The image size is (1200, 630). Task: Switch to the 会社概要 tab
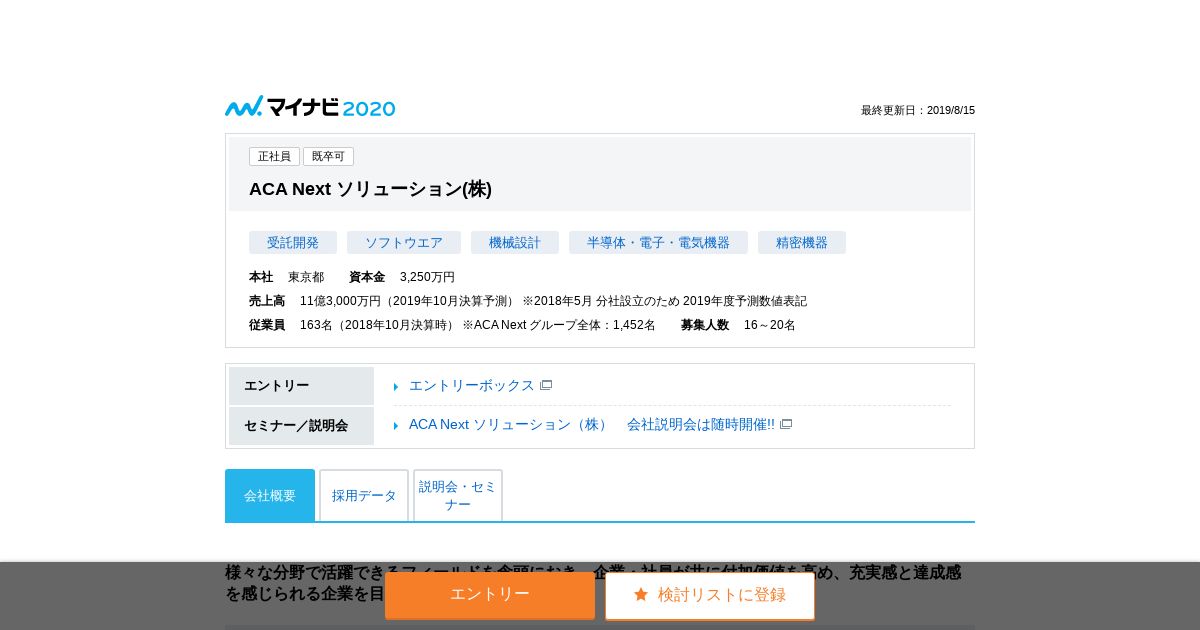tap(270, 495)
